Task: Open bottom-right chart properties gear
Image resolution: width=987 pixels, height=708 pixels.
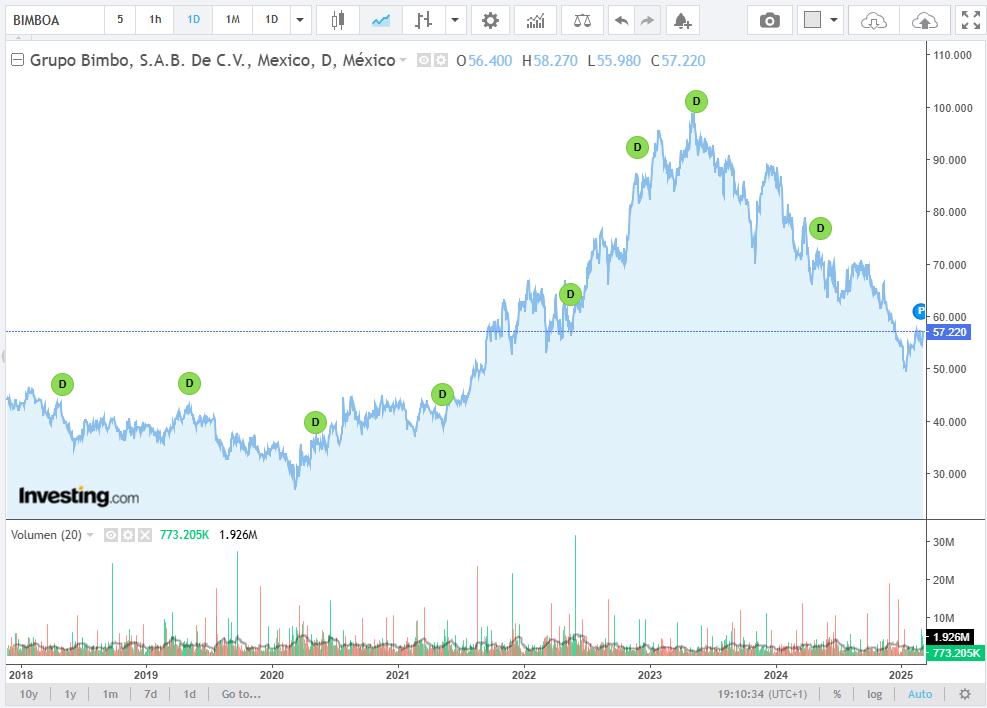Action: [964, 694]
